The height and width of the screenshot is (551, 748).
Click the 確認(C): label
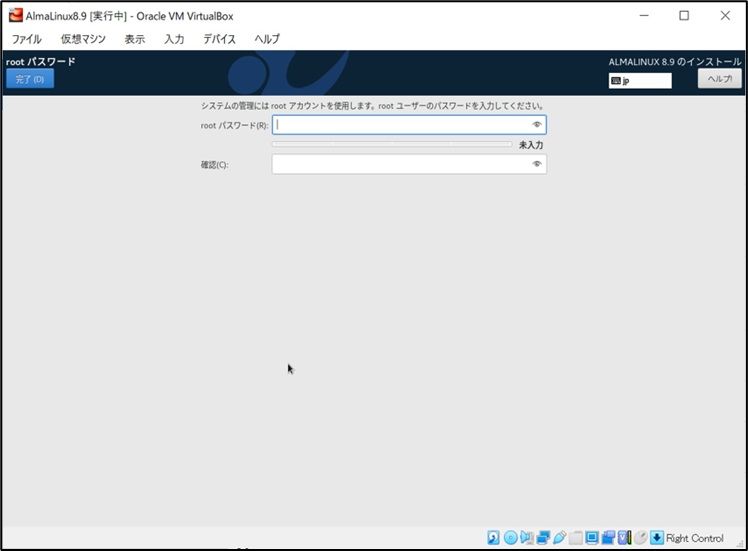215,165
